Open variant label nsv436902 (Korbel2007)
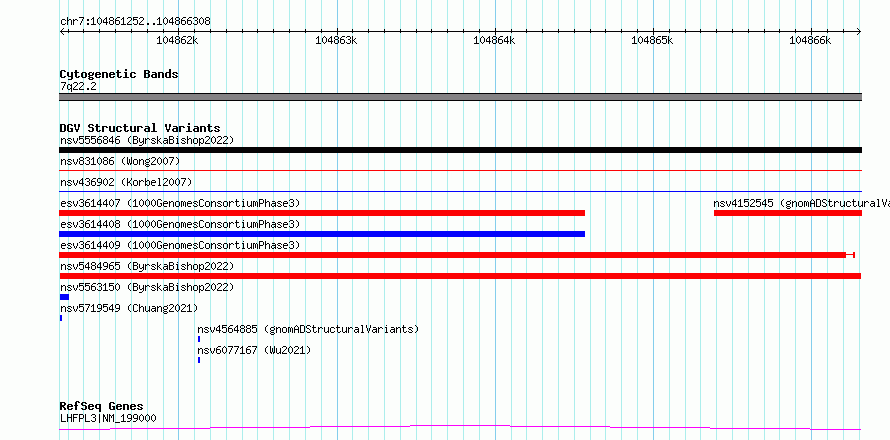Screen dimensions: 890x440 click(126, 183)
